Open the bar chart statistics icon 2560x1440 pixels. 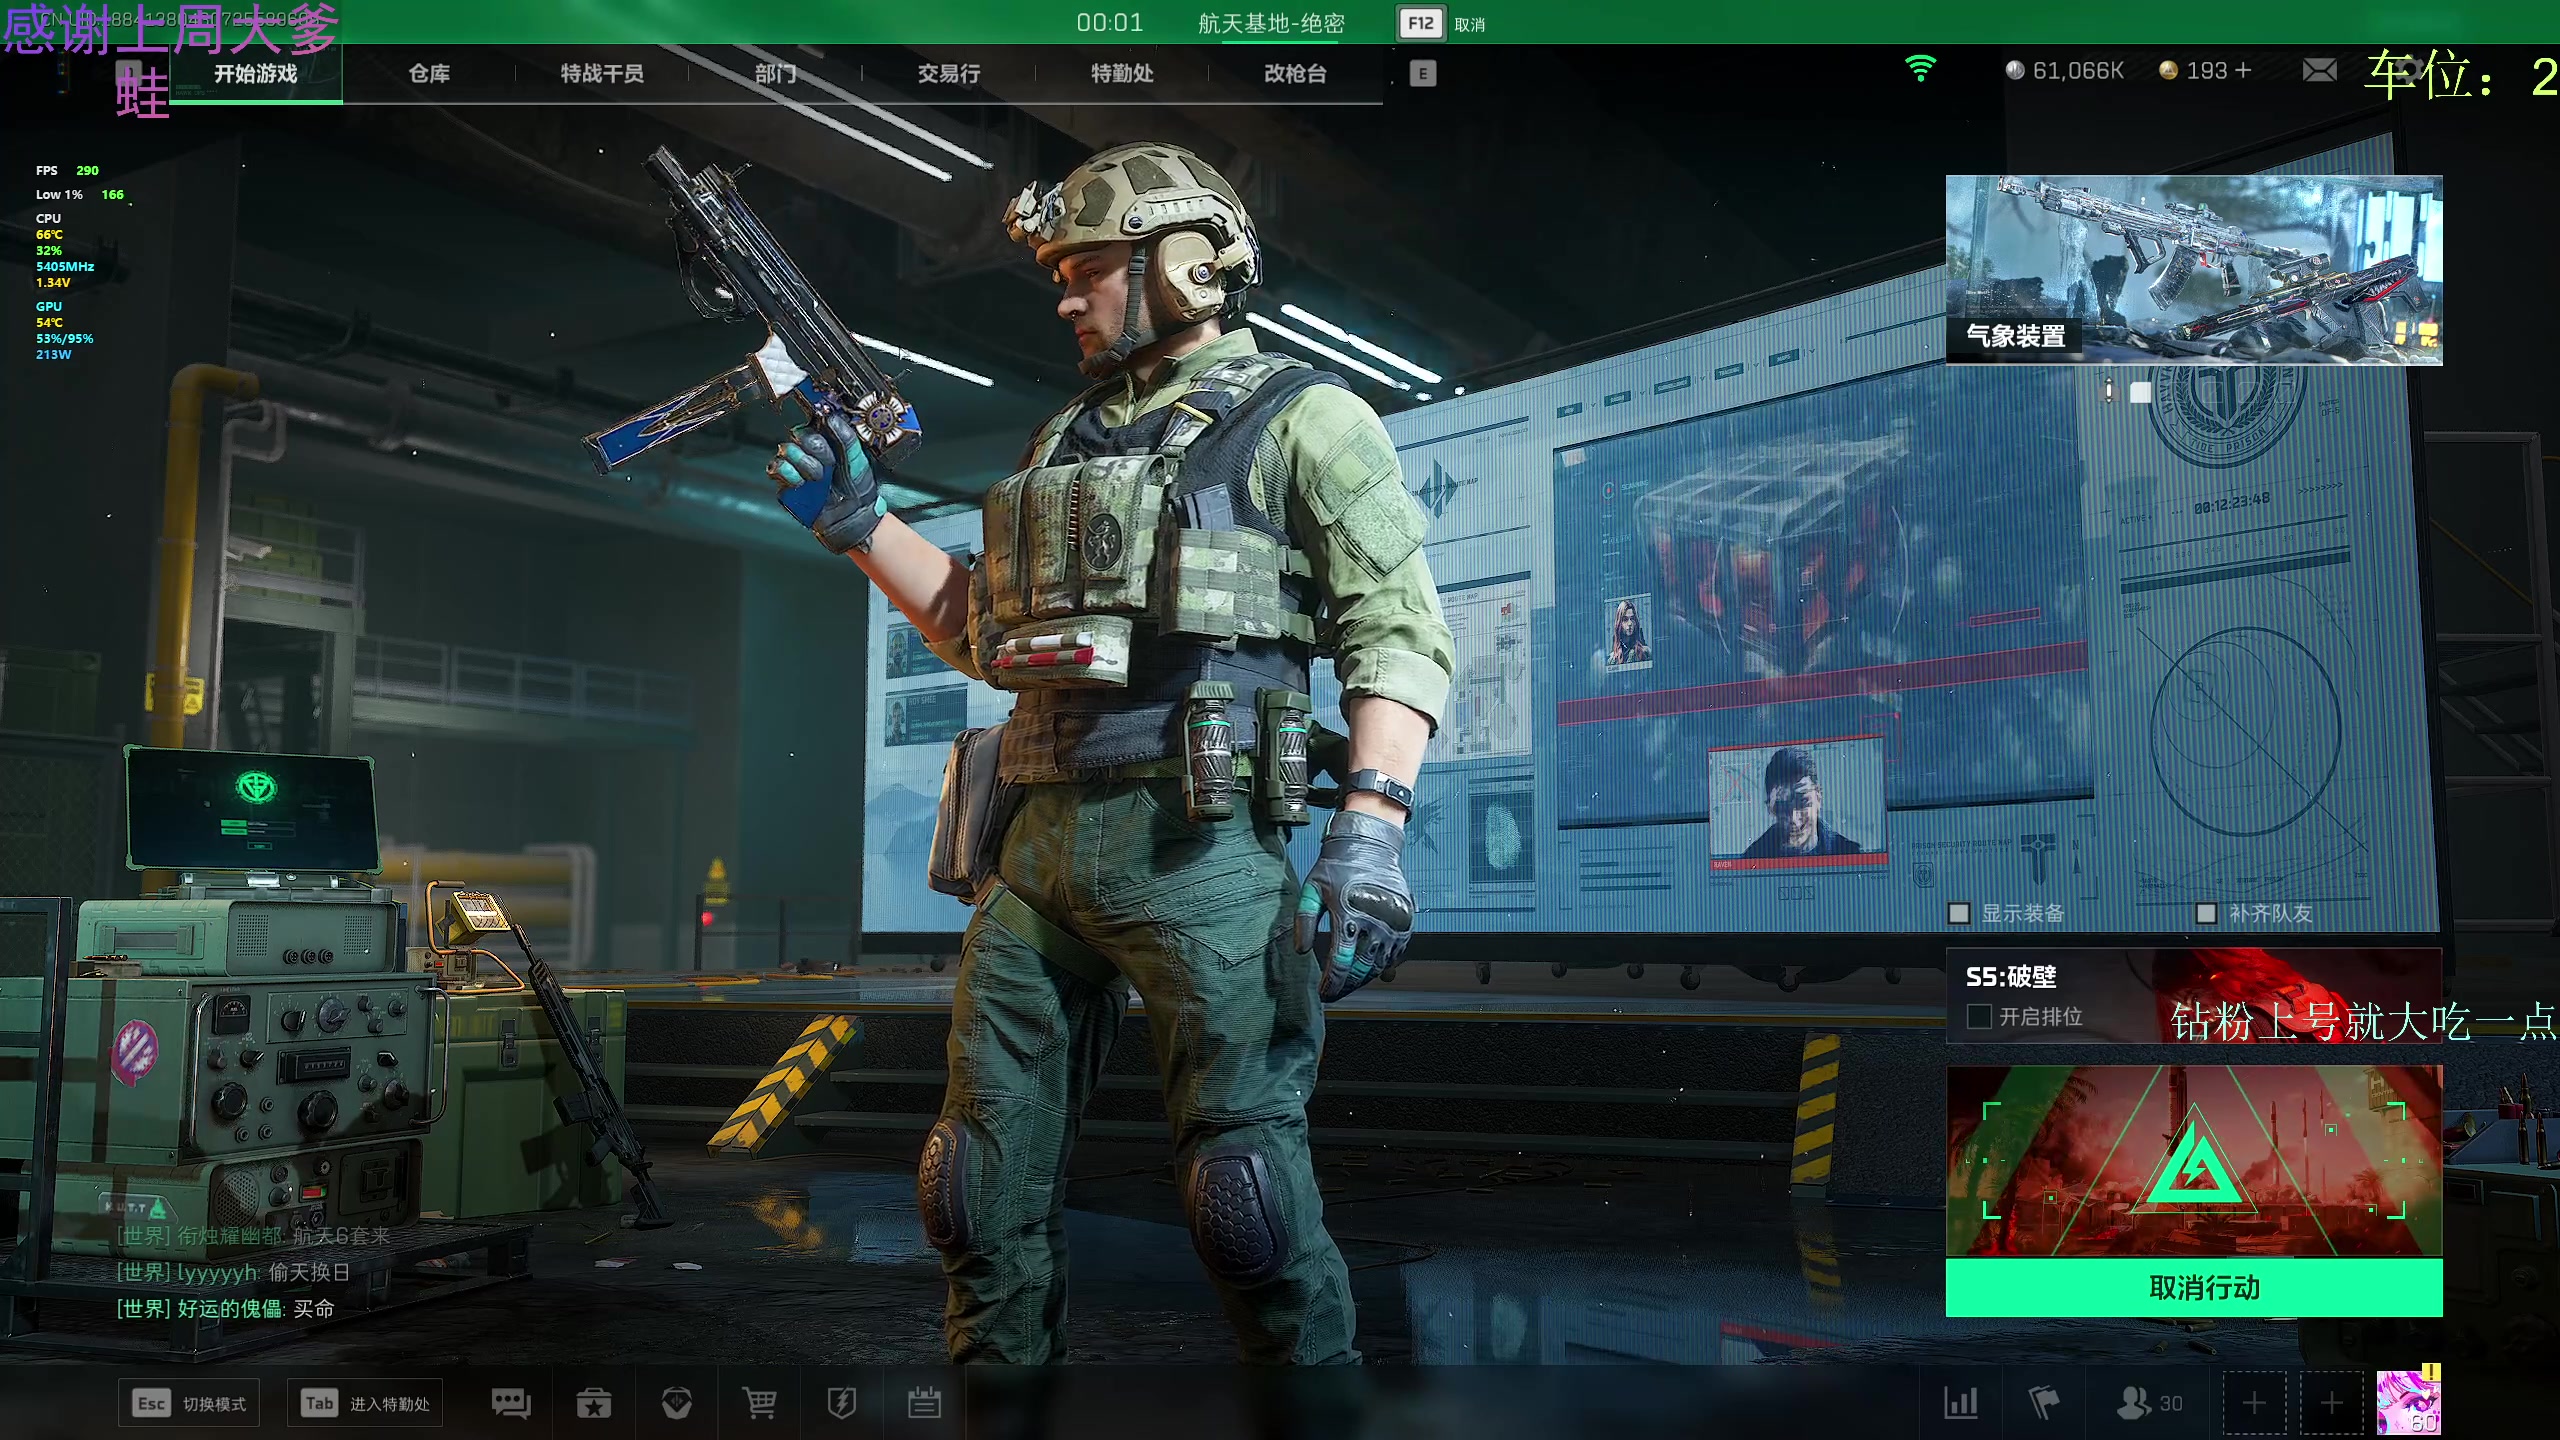click(1961, 1403)
